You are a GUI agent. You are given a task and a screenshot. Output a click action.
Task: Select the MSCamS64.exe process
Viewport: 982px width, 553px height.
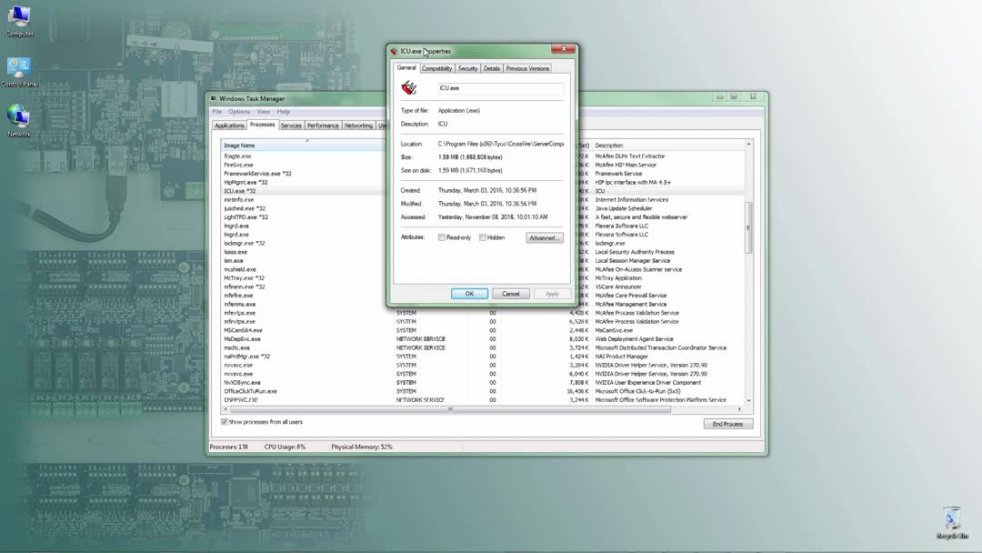[243, 330]
